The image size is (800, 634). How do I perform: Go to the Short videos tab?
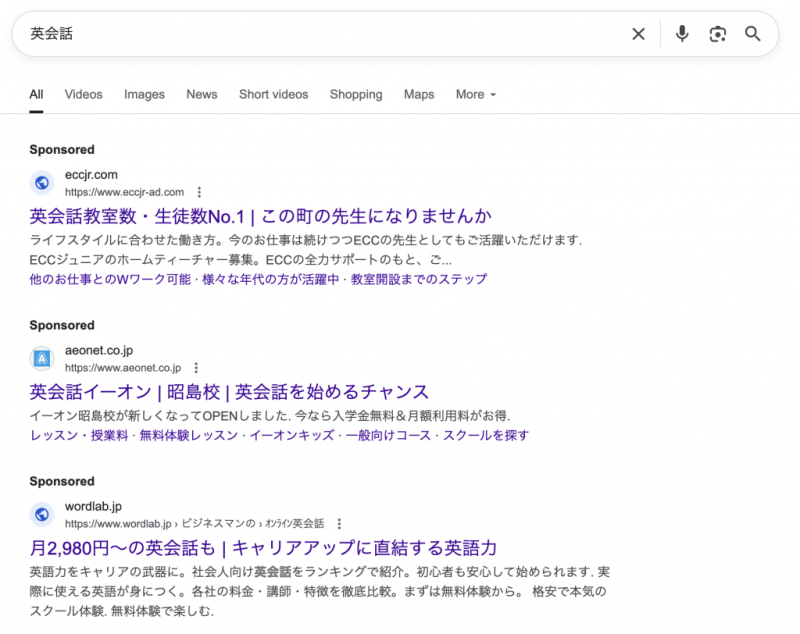coord(273,94)
